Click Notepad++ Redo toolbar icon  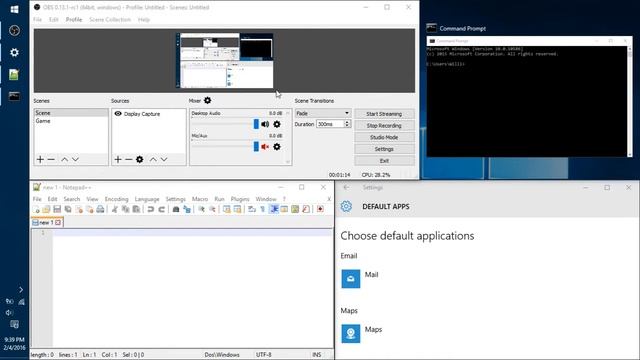pos(162,209)
